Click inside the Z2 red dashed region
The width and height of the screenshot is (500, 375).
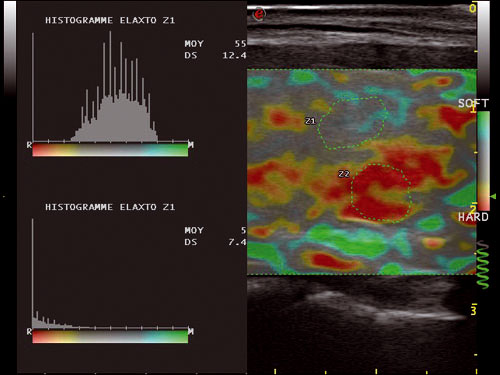(381, 193)
